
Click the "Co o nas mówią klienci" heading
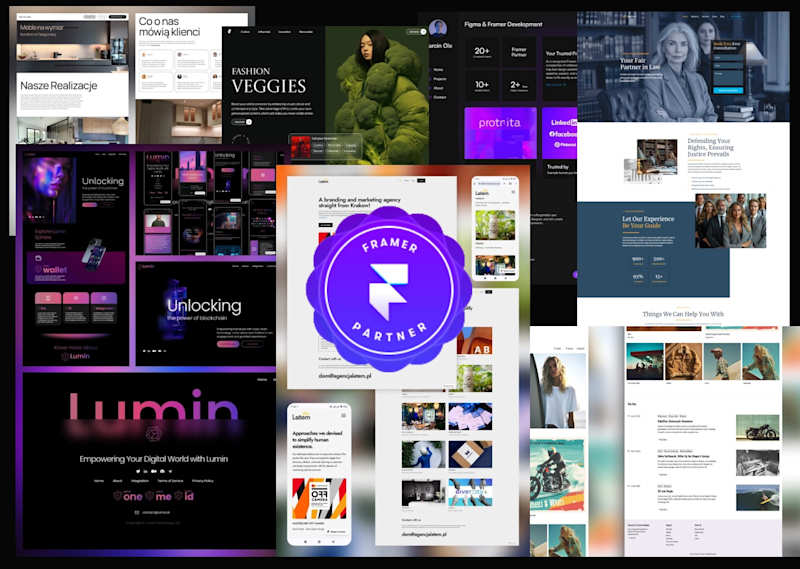169,27
